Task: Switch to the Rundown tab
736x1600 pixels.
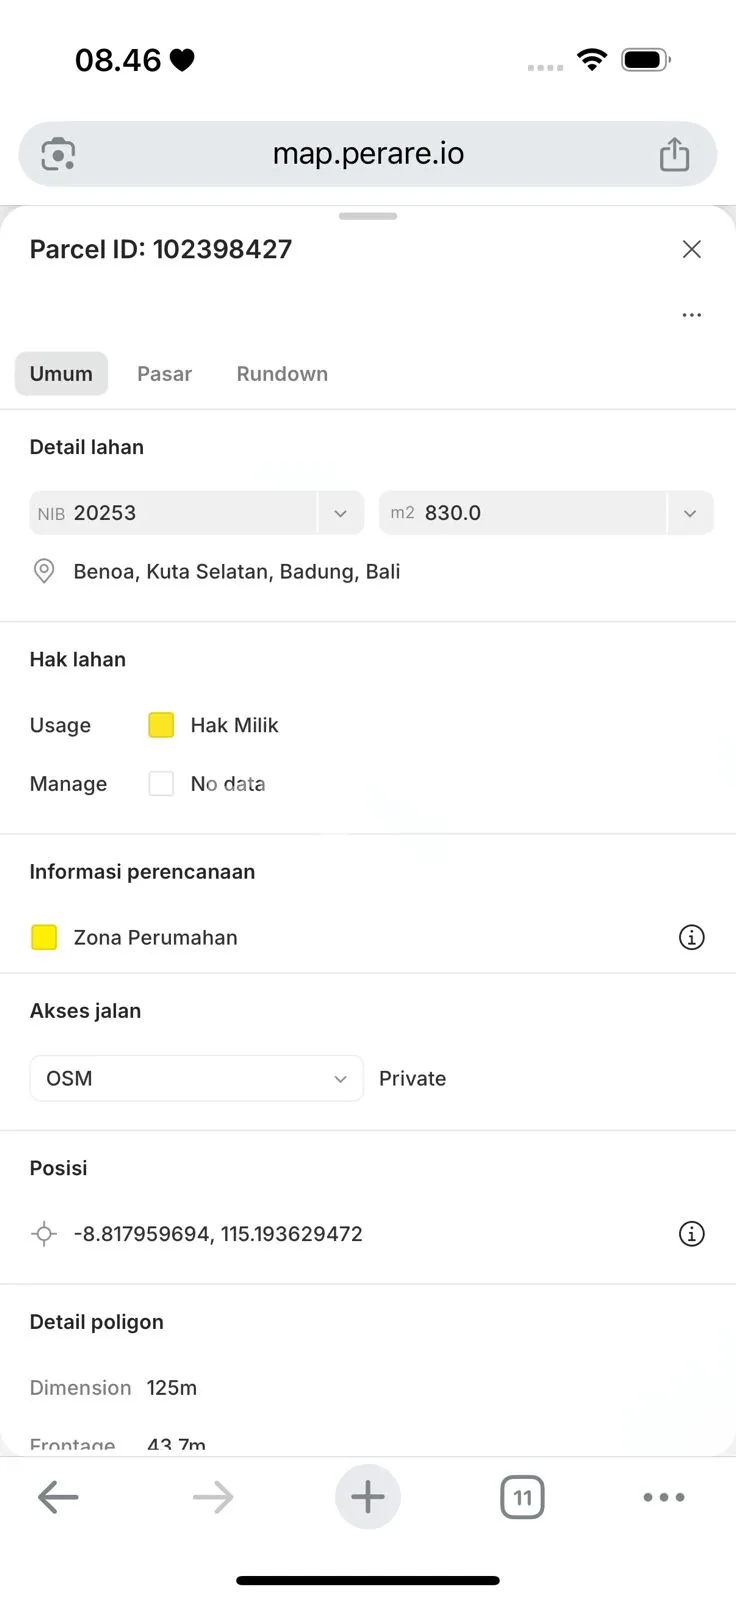Action: click(x=282, y=374)
